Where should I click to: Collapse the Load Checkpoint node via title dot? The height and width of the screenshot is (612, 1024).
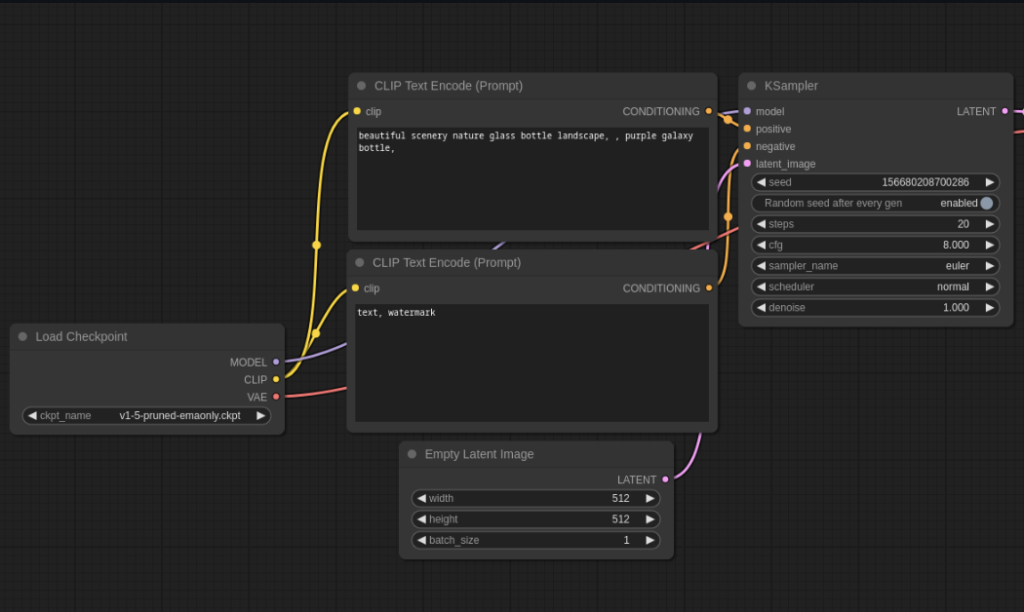click(x=22, y=337)
